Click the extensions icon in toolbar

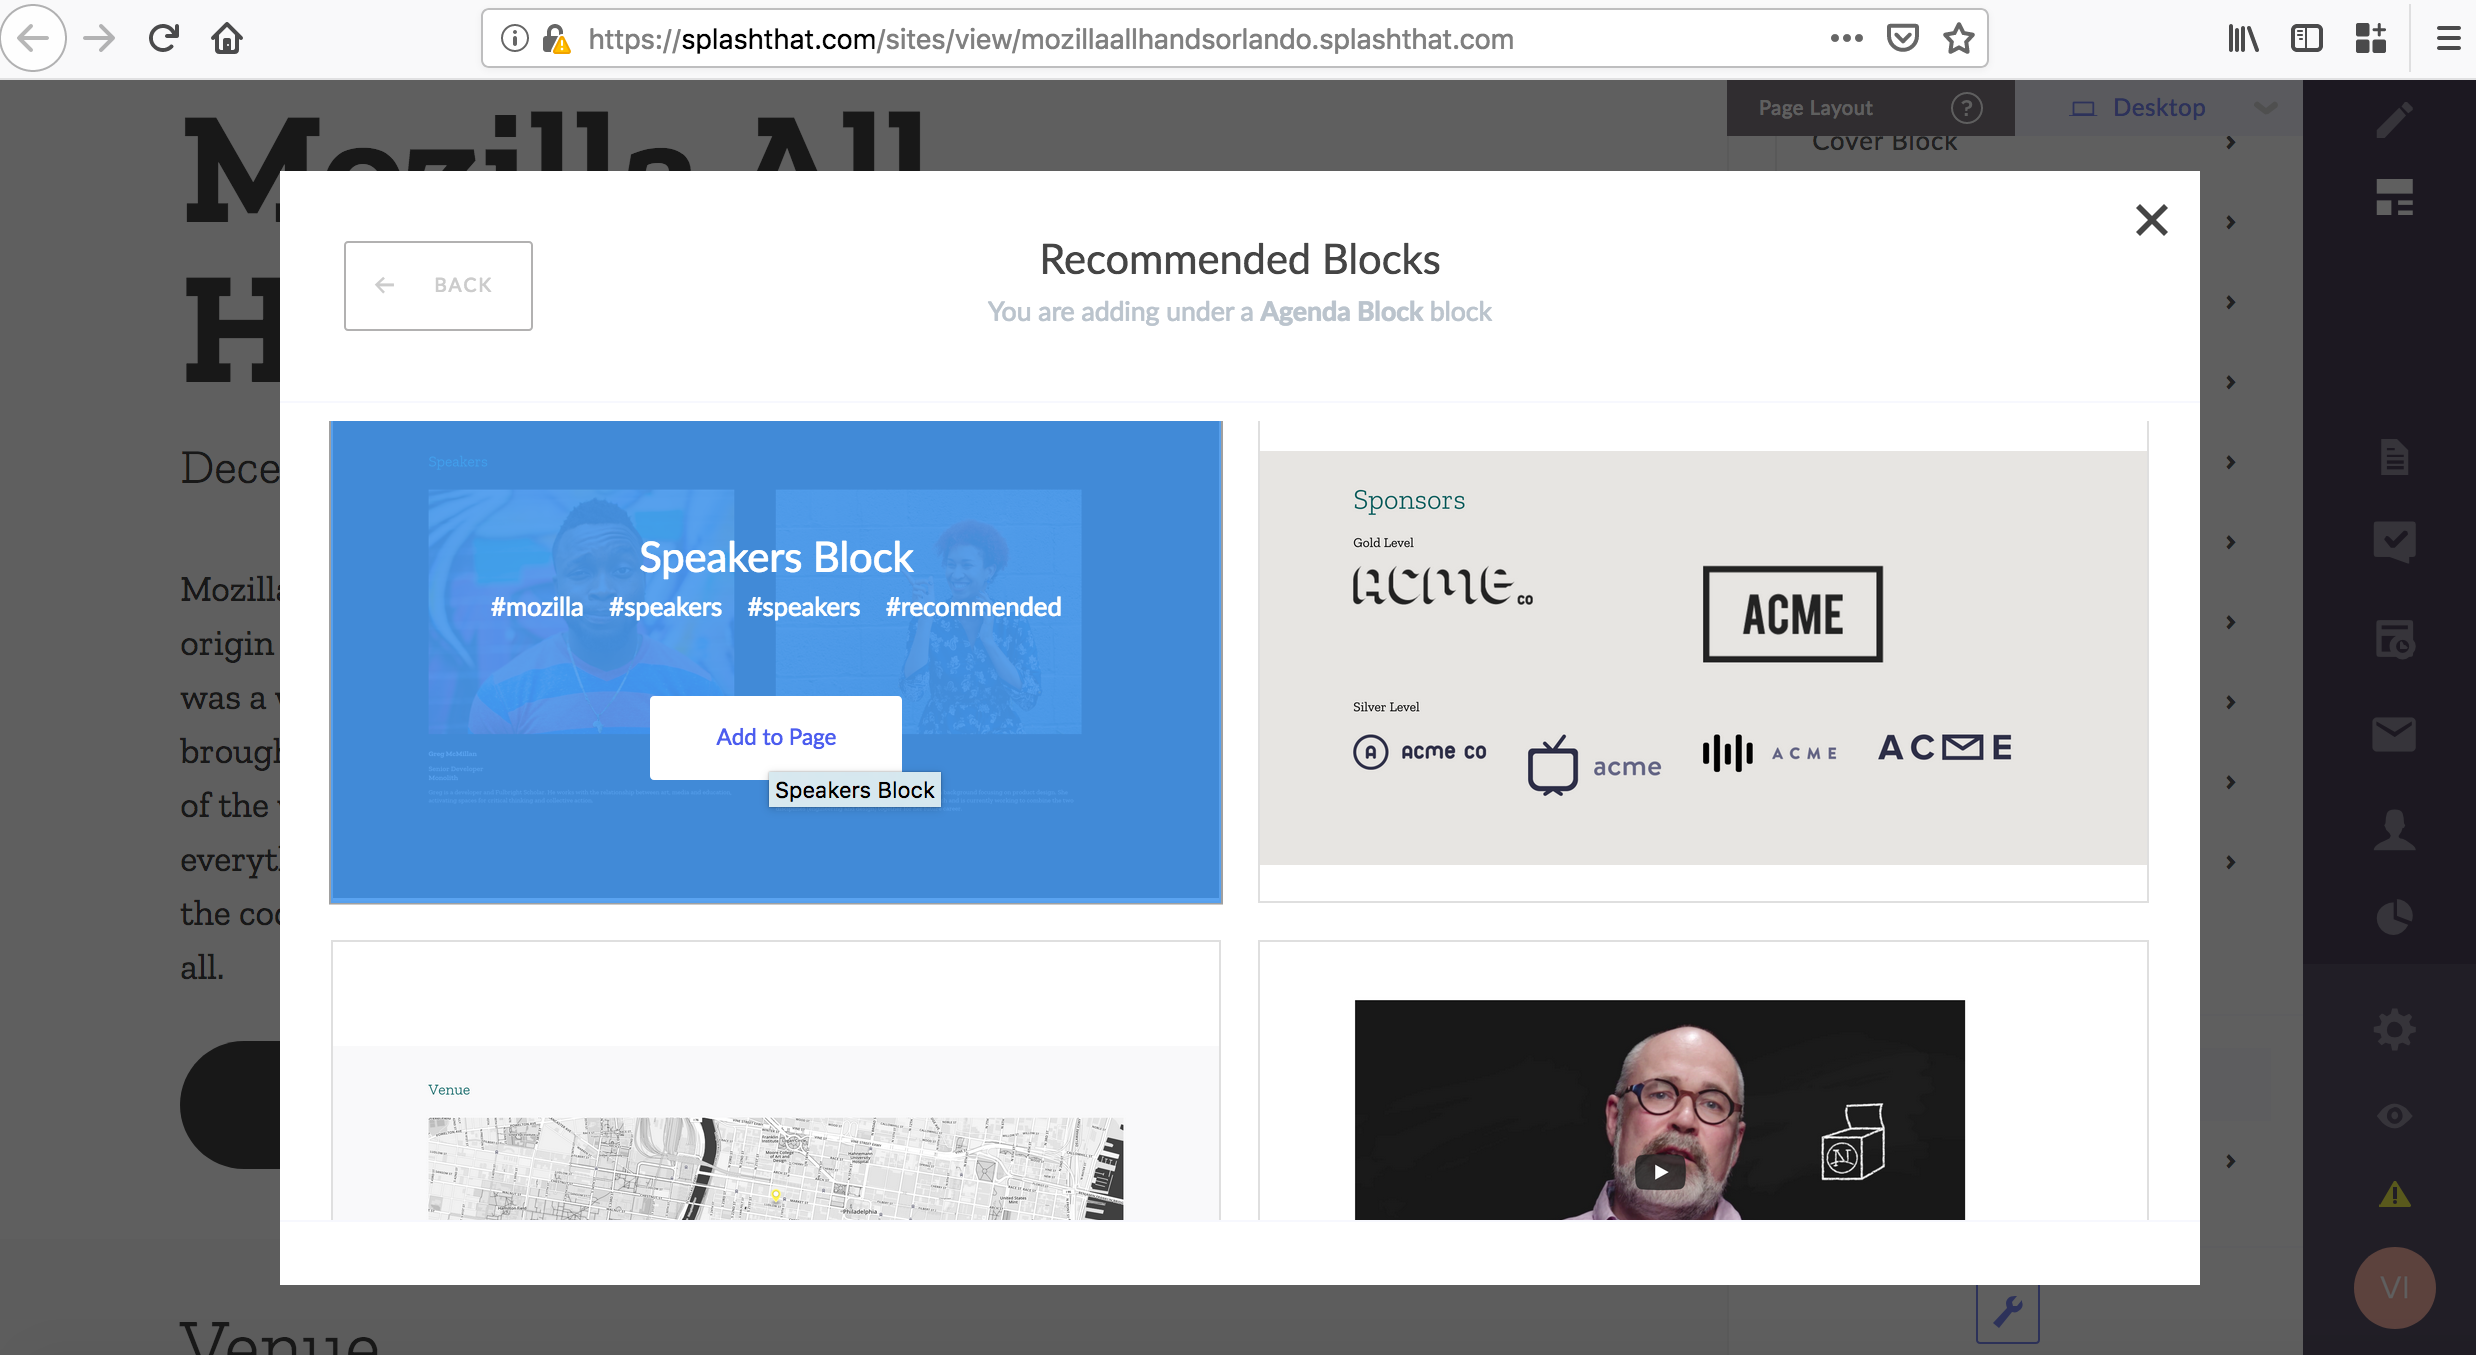[x=2370, y=38]
